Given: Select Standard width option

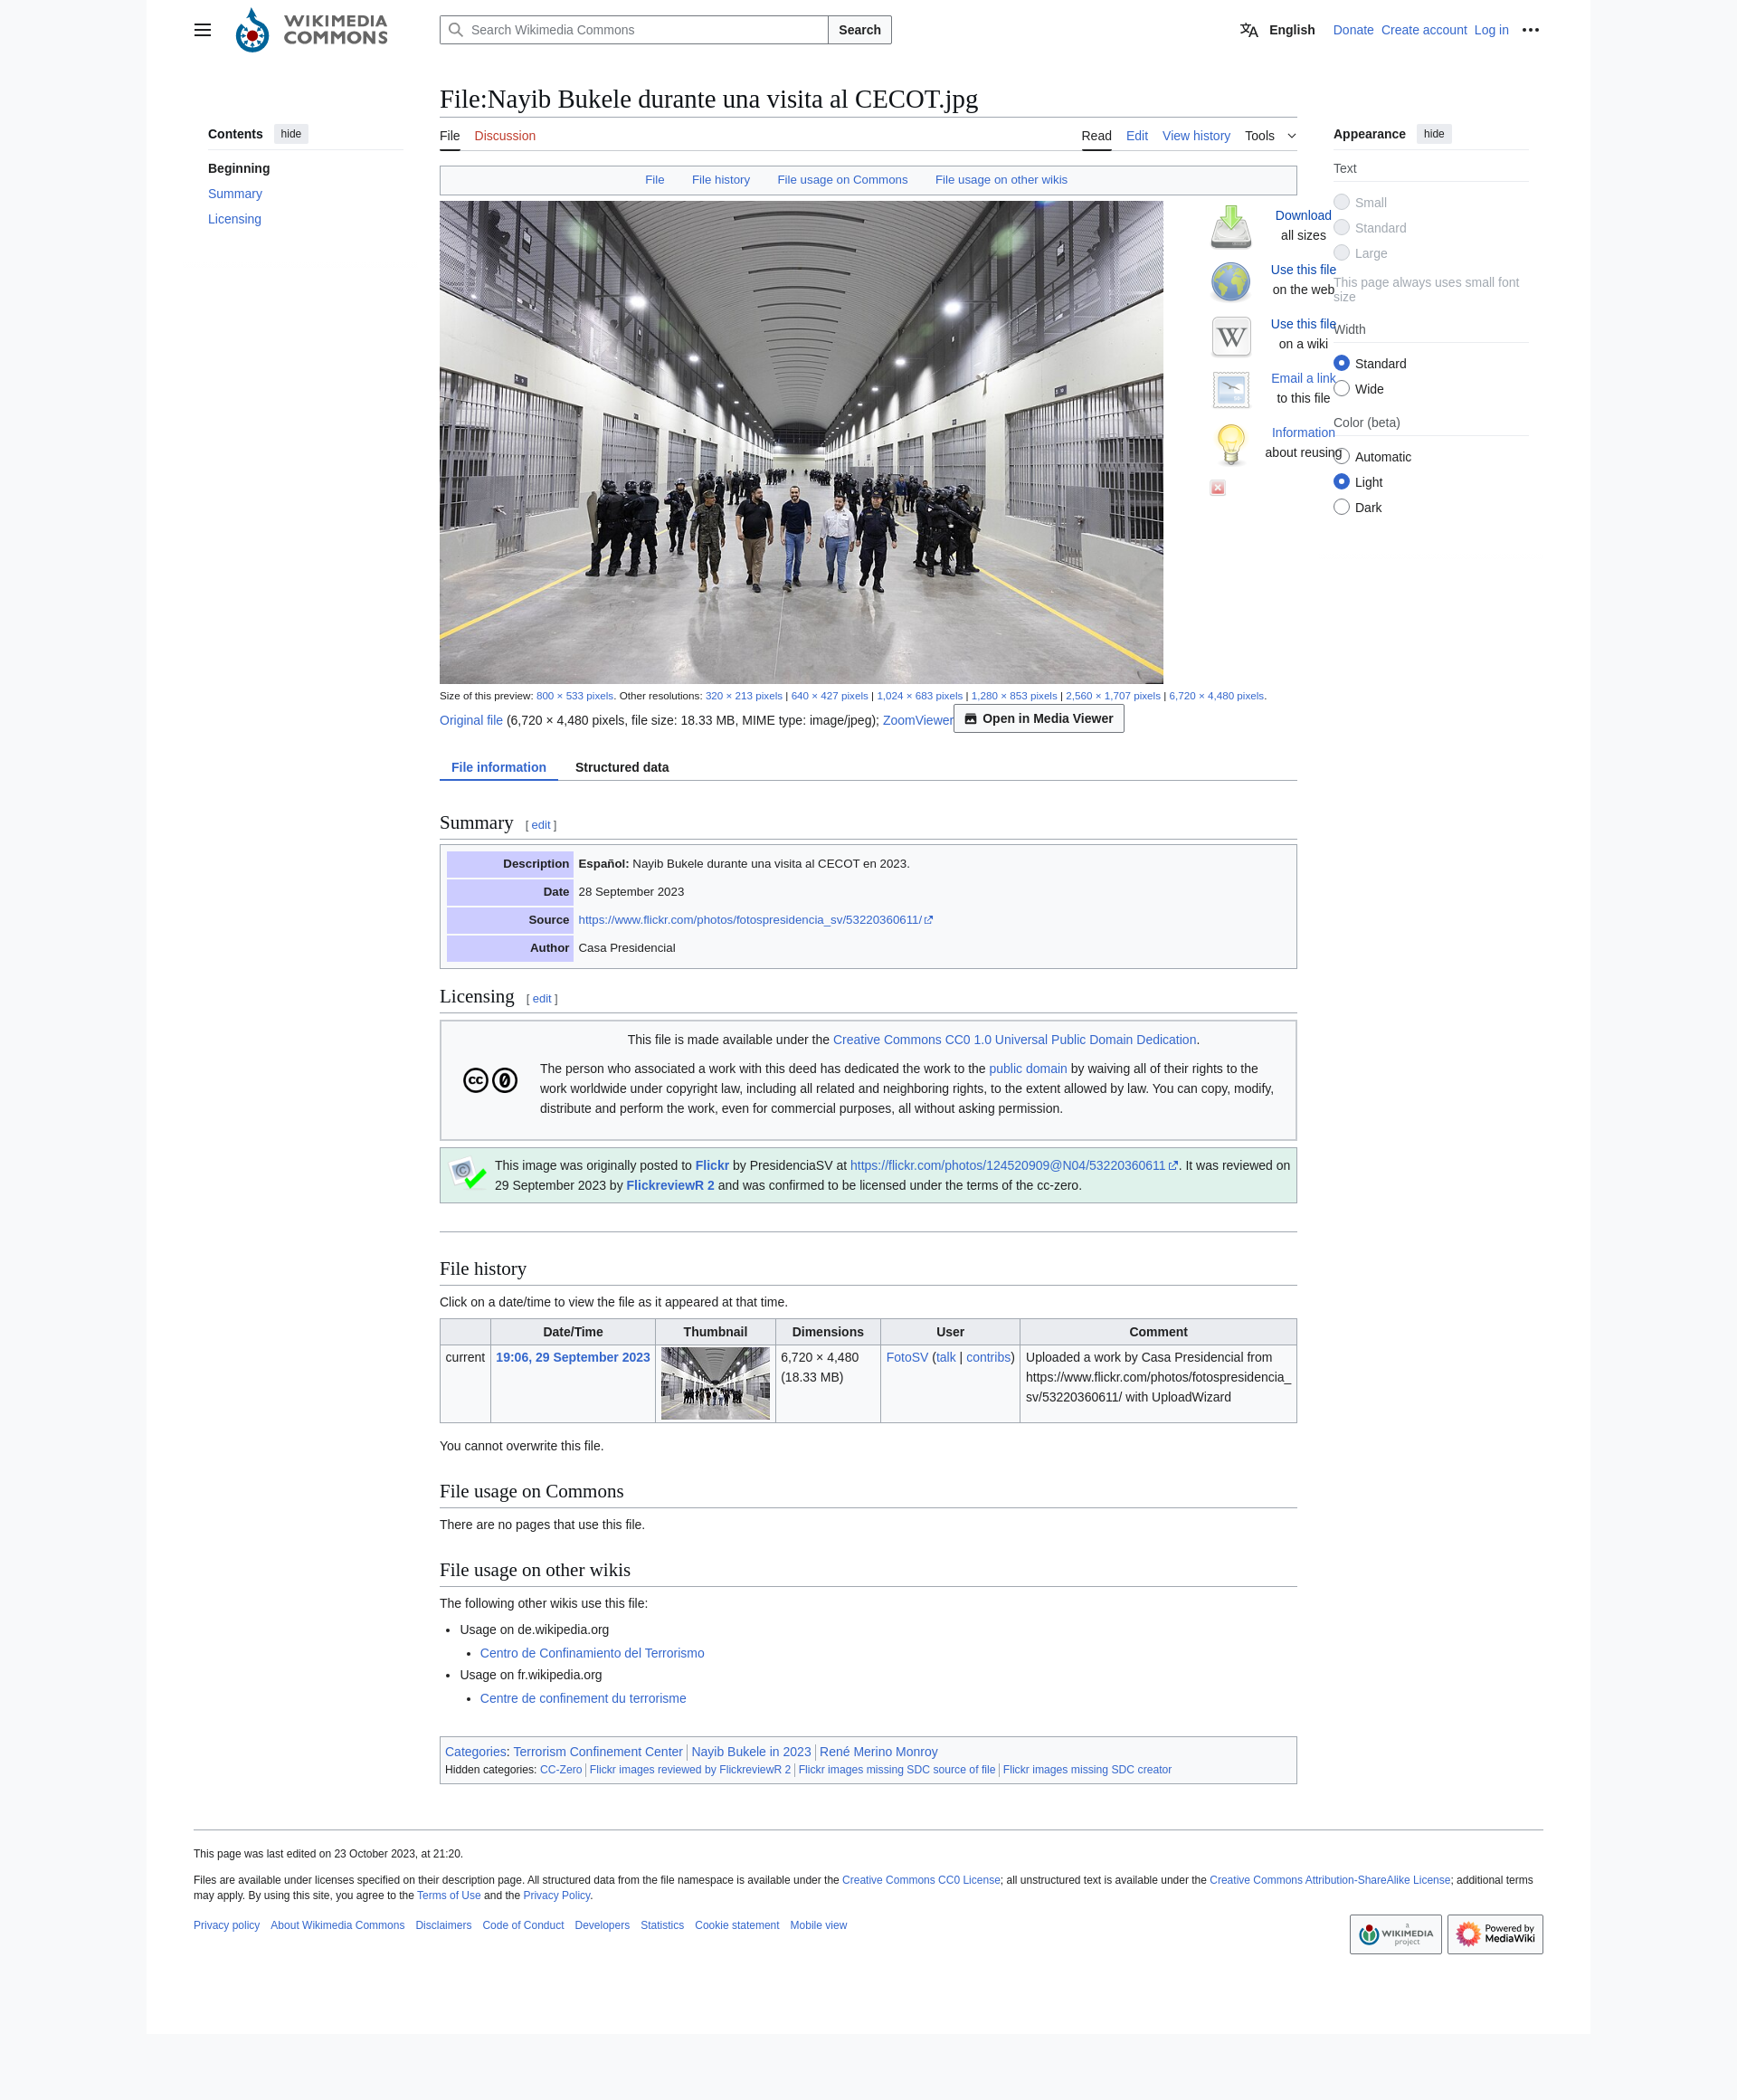Looking at the screenshot, I should 1341,363.
